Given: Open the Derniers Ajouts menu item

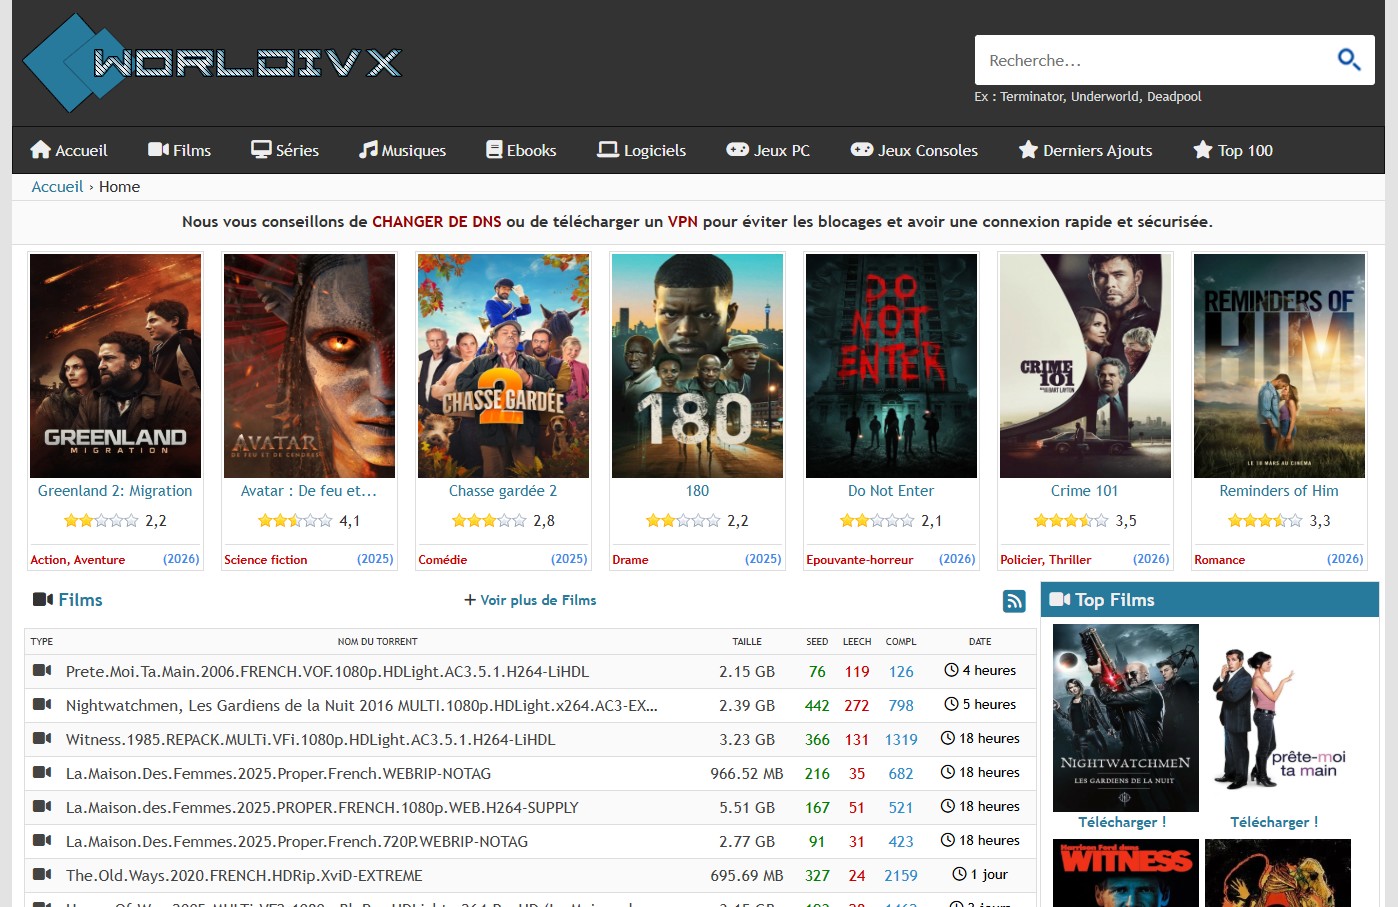Looking at the screenshot, I should click(x=1085, y=150).
